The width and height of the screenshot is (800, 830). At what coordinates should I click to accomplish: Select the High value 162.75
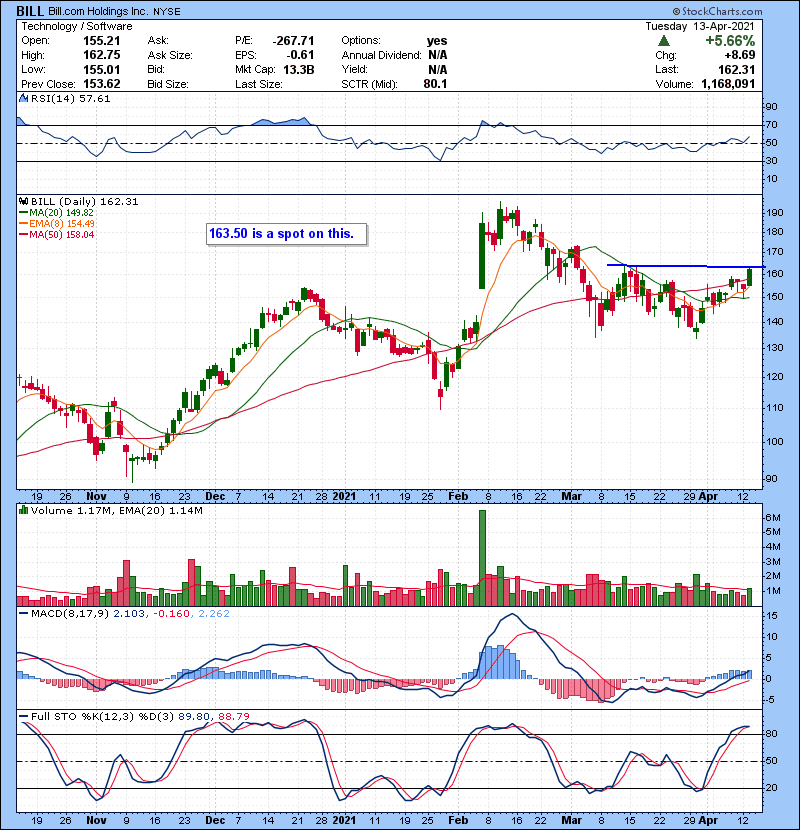(102, 55)
